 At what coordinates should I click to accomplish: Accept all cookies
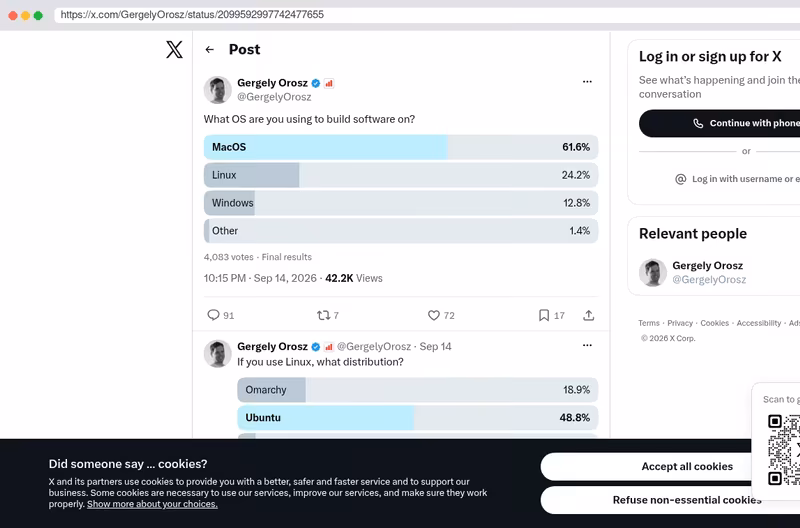tap(687, 466)
